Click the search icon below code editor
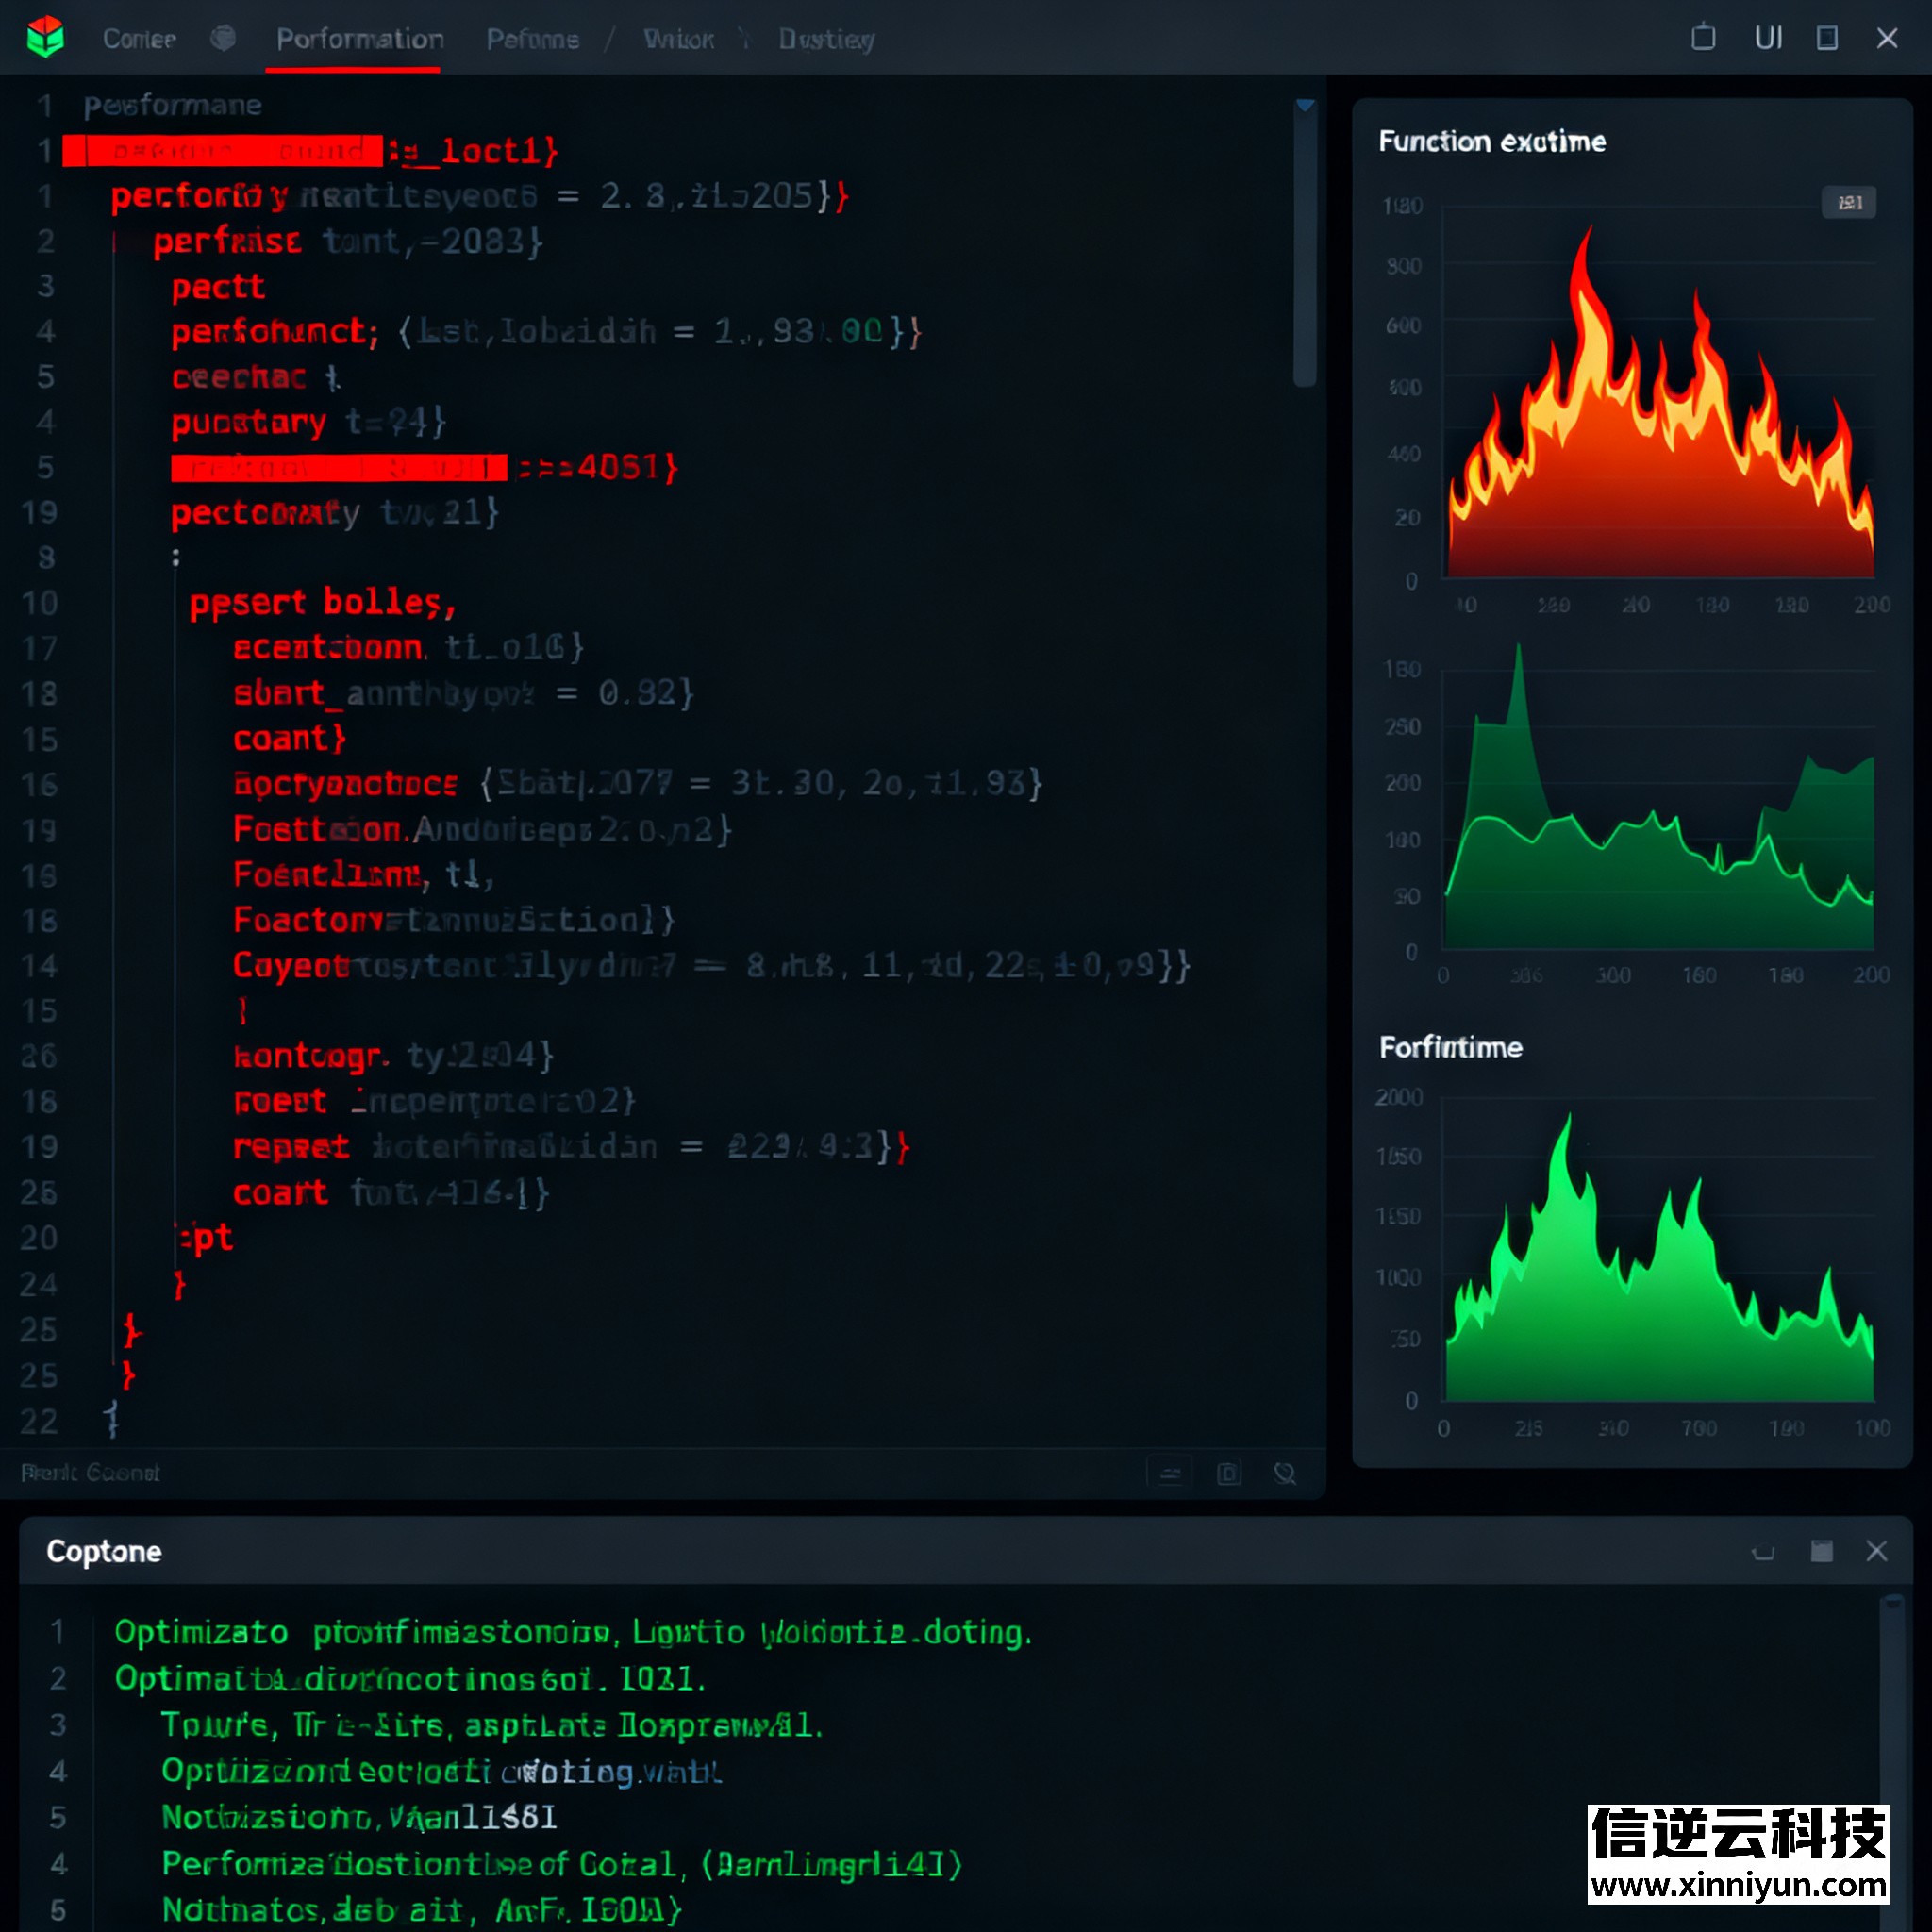 point(1285,1473)
